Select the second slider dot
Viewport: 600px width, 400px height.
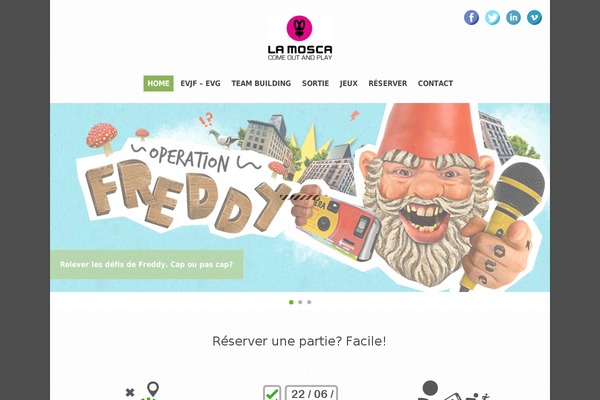(x=300, y=302)
